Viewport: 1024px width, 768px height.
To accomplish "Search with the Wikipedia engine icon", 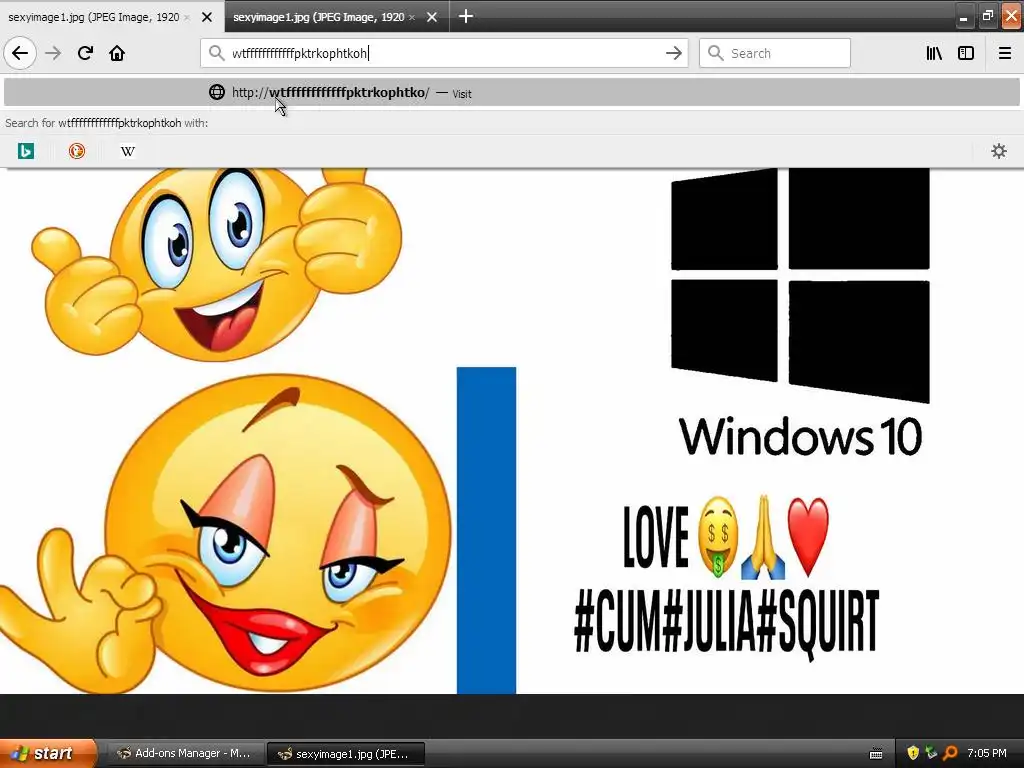I will (128, 151).
